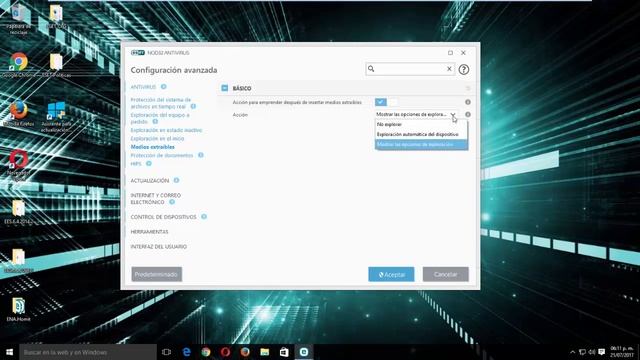The height and width of the screenshot is (360, 640).
Task: Choose No explorar option
Action: [421, 124]
